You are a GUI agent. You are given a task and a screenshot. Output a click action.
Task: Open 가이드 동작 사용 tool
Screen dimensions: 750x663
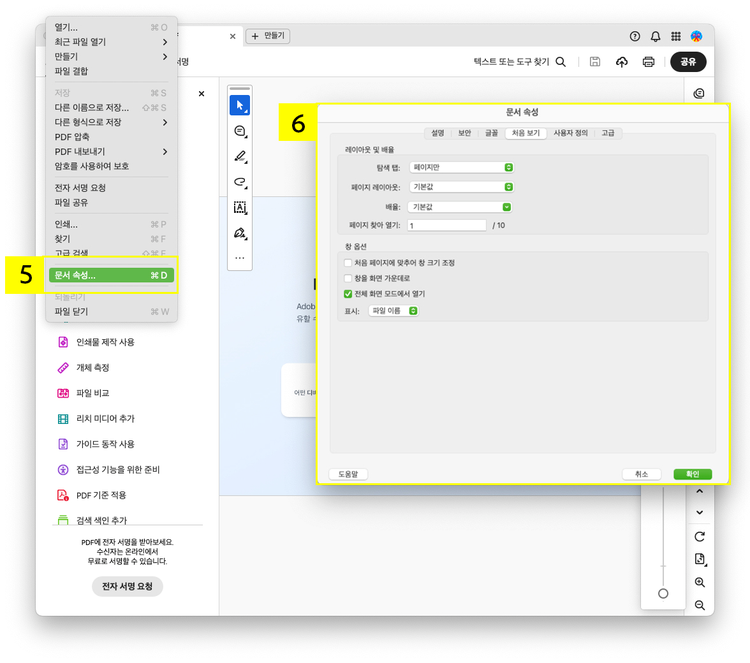[96, 444]
